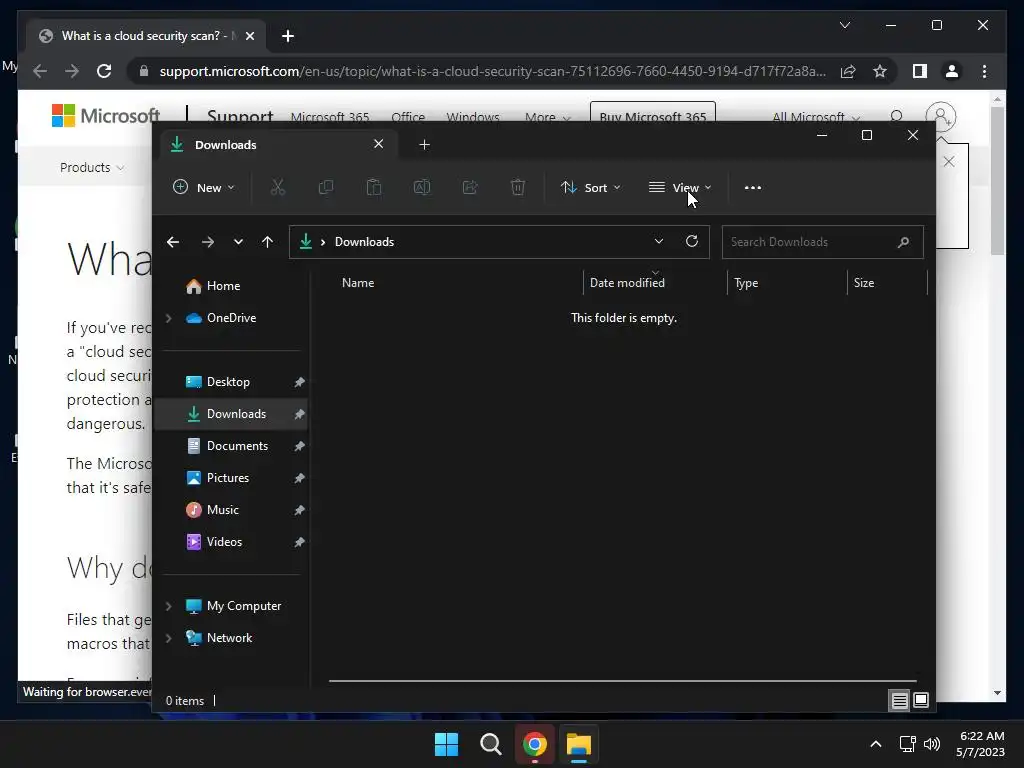Click the Delete trash icon in File Explorer
The height and width of the screenshot is (768, 1024).
coord(517,187)
